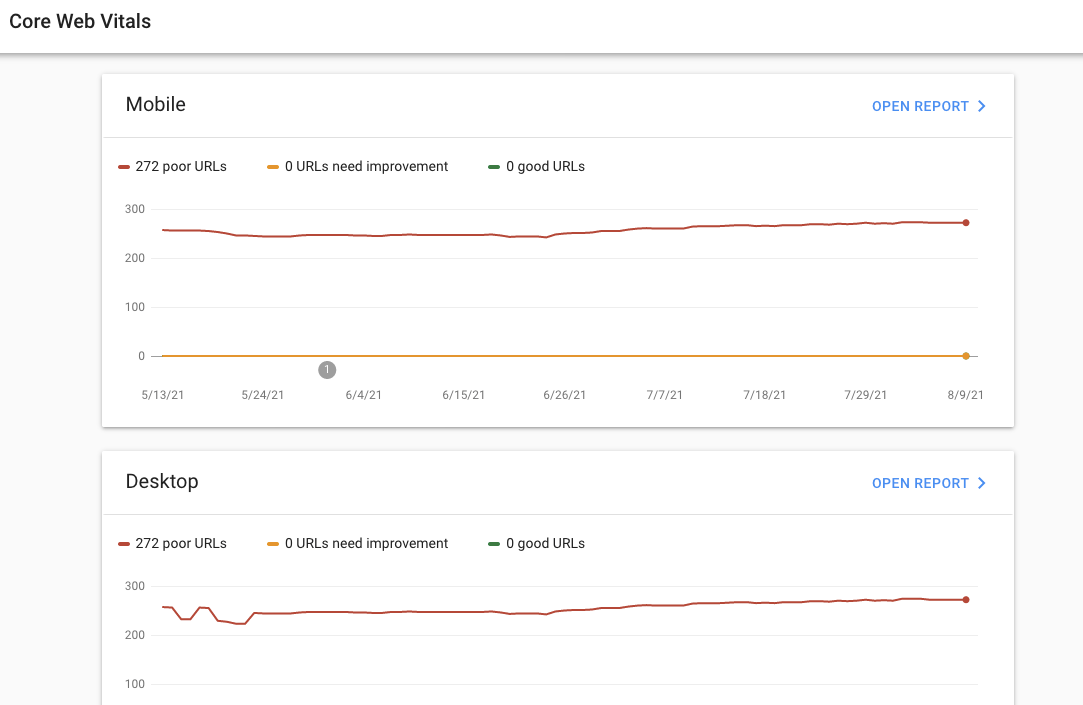Click the orange dash icon in the Mobile legend
Viewport: 1083px width, 705px height.
[272, 166]
